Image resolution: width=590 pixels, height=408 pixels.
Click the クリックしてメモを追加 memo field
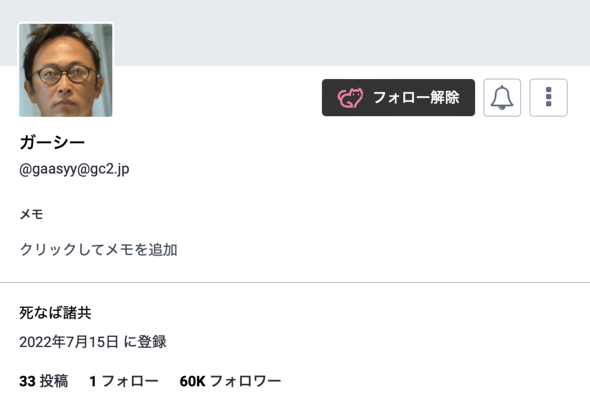coord(98,250)
